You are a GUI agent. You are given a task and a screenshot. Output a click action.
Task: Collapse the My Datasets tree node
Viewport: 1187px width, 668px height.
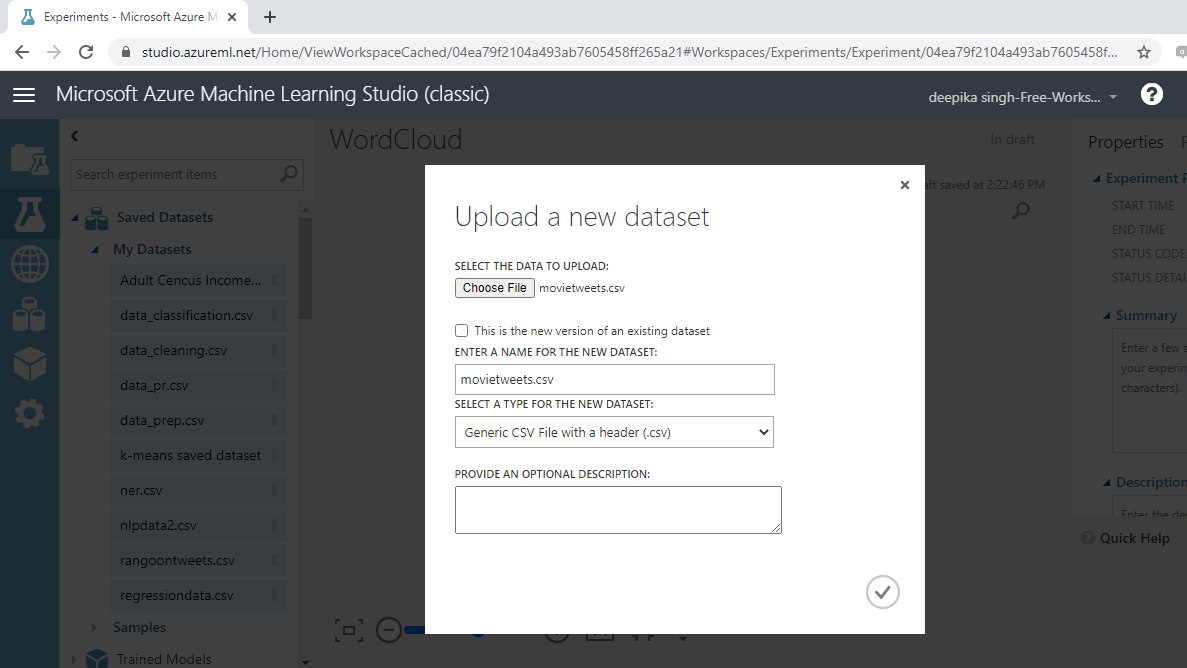tap(95, 249)
